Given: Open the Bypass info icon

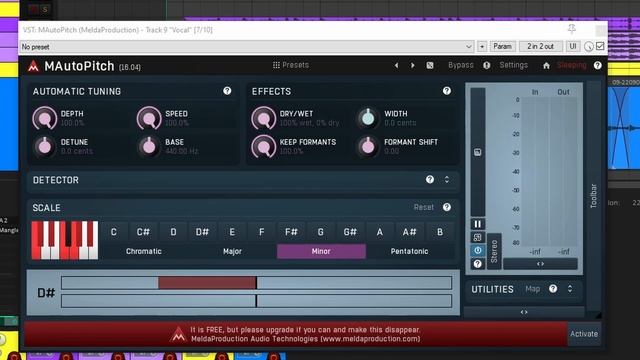Looking at the screenshot, I should (487, 65).
